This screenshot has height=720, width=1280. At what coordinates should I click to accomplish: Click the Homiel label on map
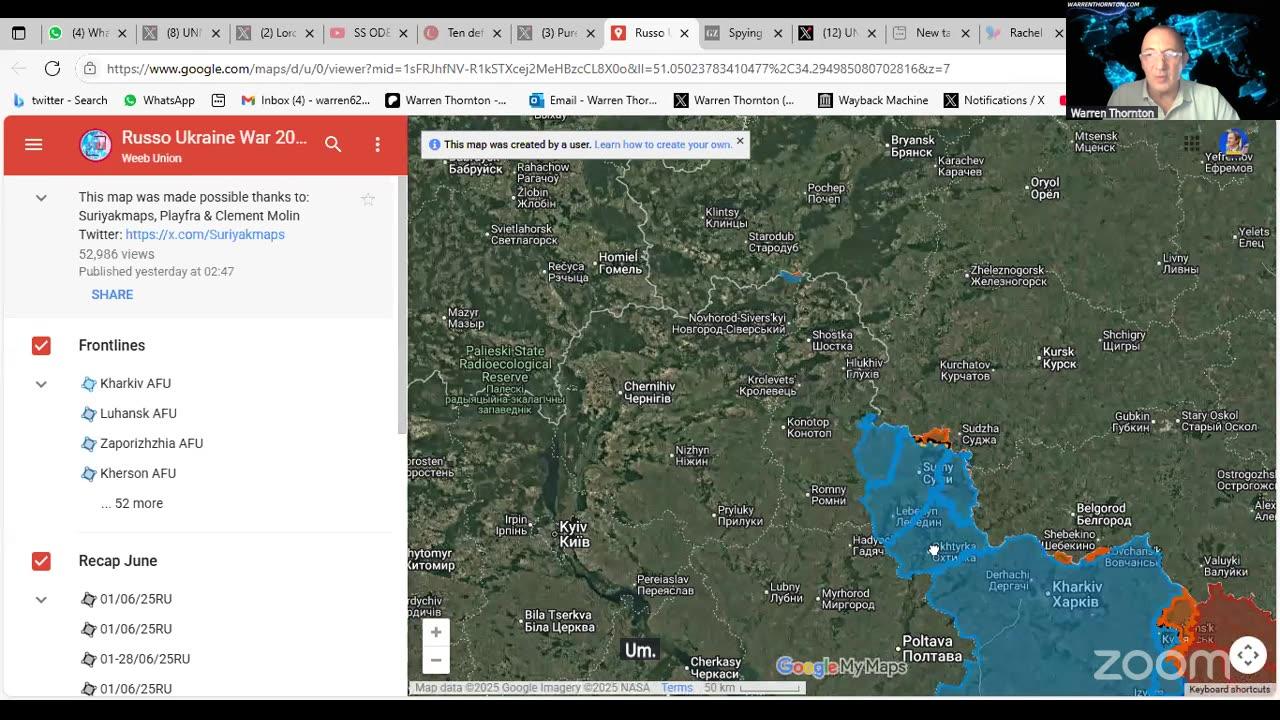(x=619, y=263)
